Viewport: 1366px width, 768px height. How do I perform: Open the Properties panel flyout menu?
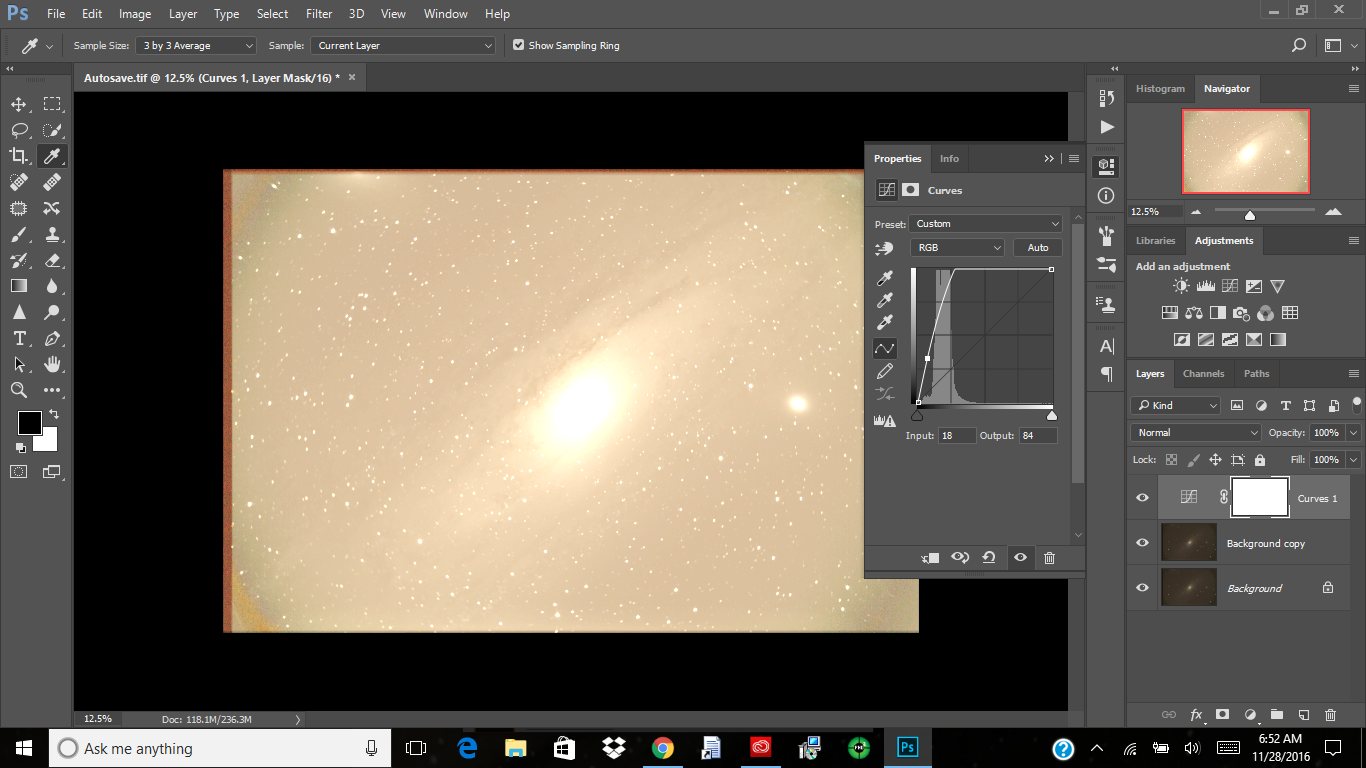click(1074, 158)
